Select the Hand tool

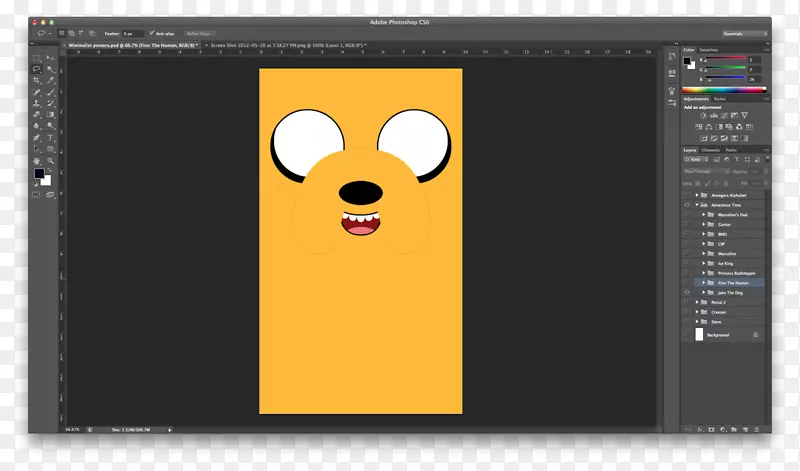[37, 160]
